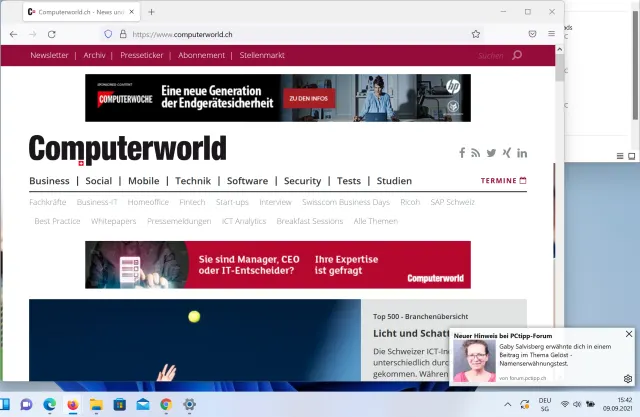Click the Facebook icon in the site header

point(462,153)
